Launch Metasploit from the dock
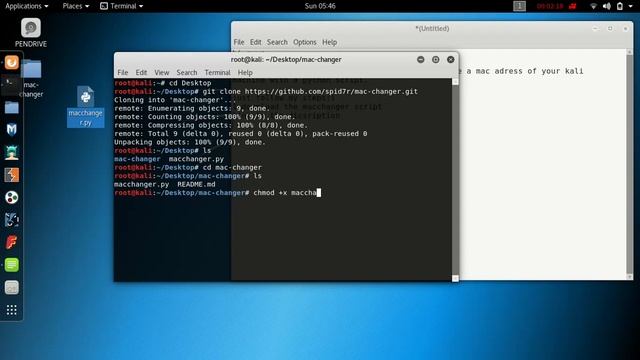 [x=11, y=130]
